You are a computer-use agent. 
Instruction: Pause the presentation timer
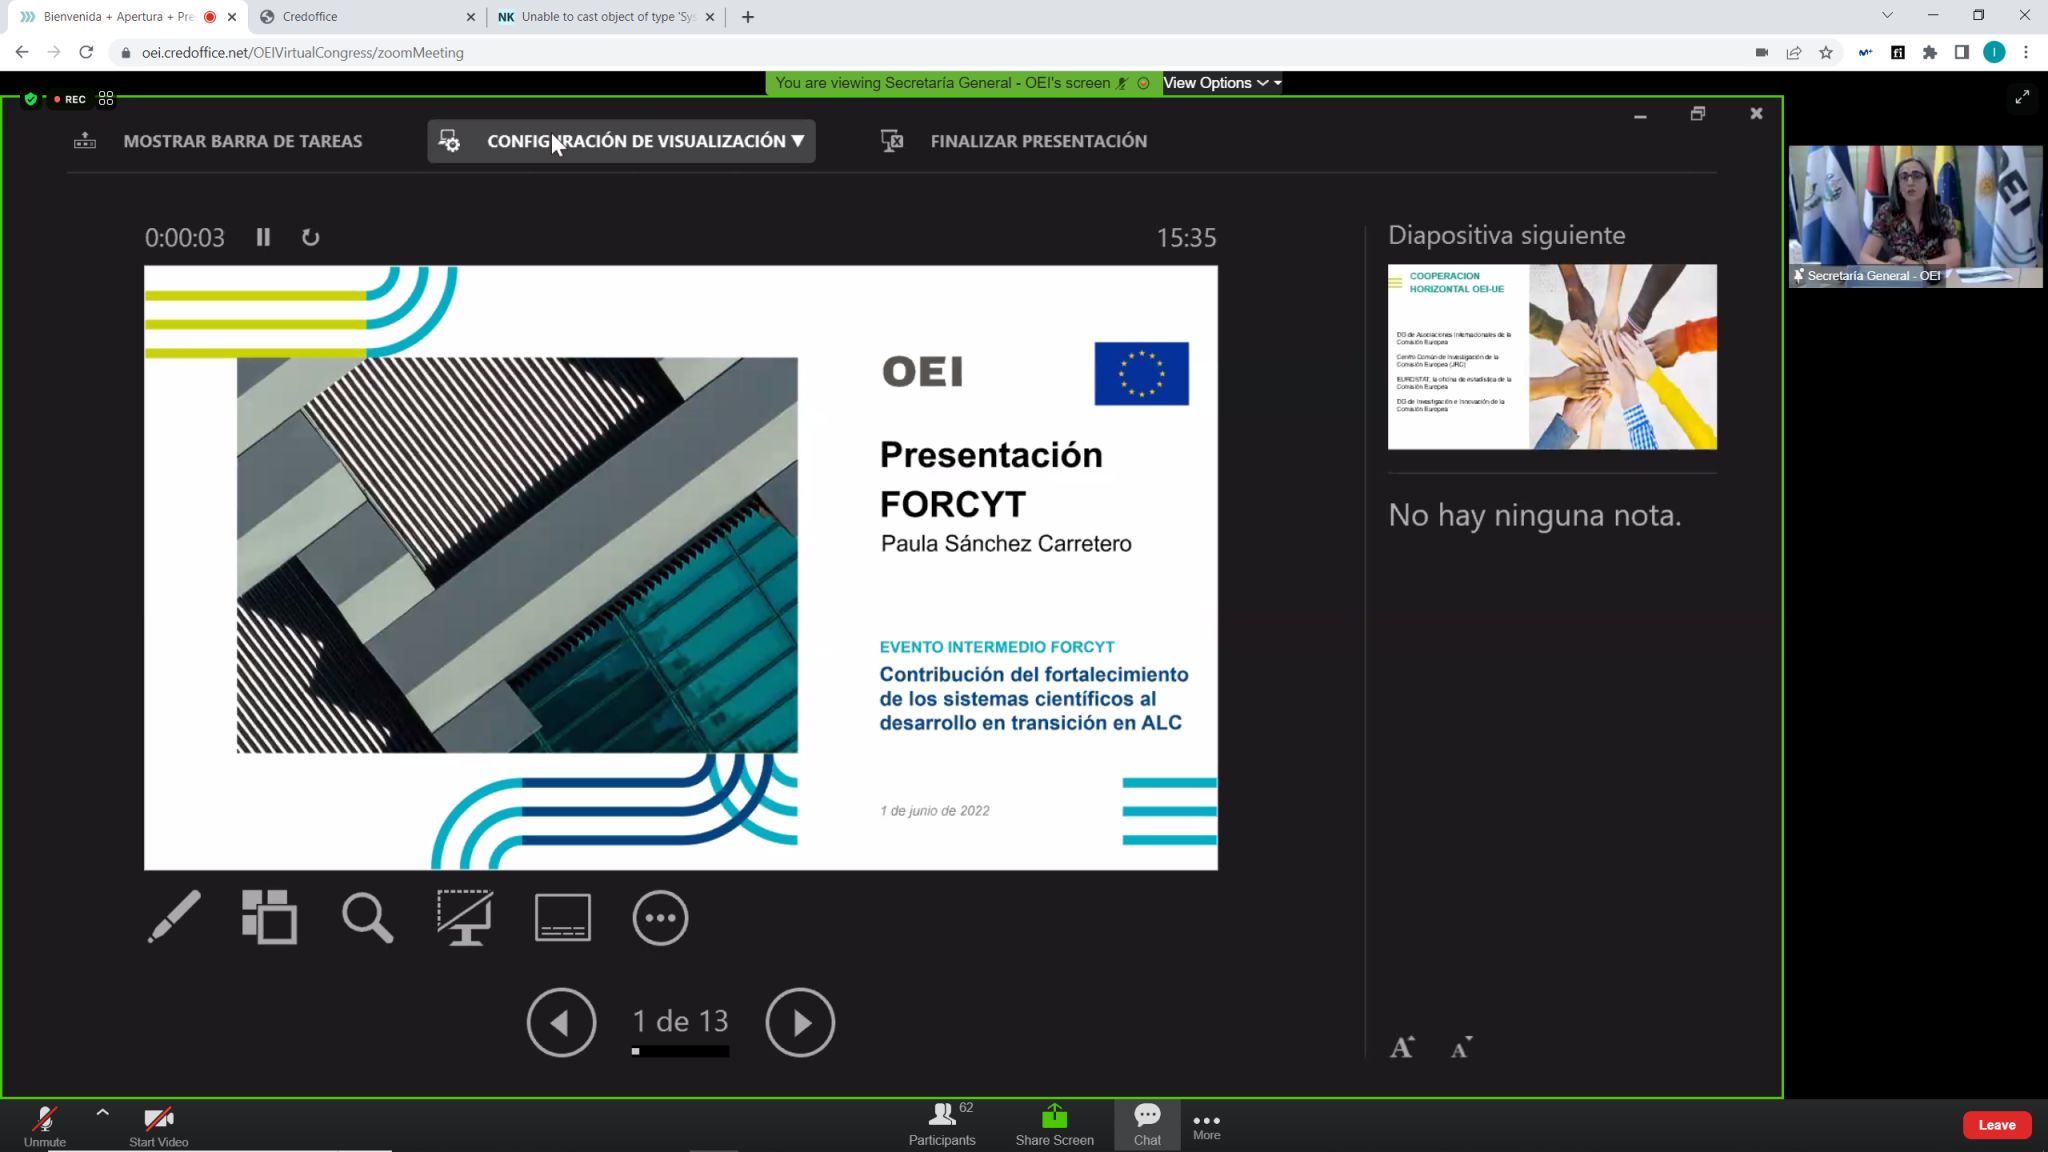[263, 237]
